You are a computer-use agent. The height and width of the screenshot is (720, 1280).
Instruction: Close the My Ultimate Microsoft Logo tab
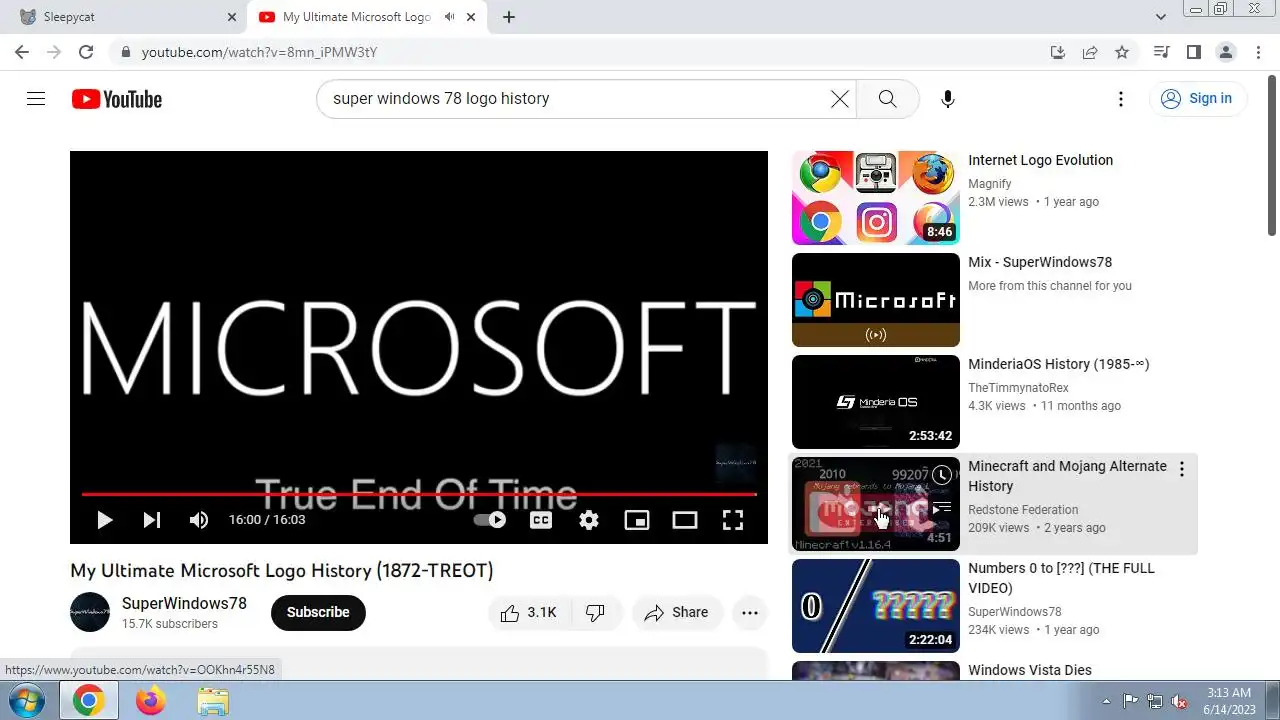point(471,17)
